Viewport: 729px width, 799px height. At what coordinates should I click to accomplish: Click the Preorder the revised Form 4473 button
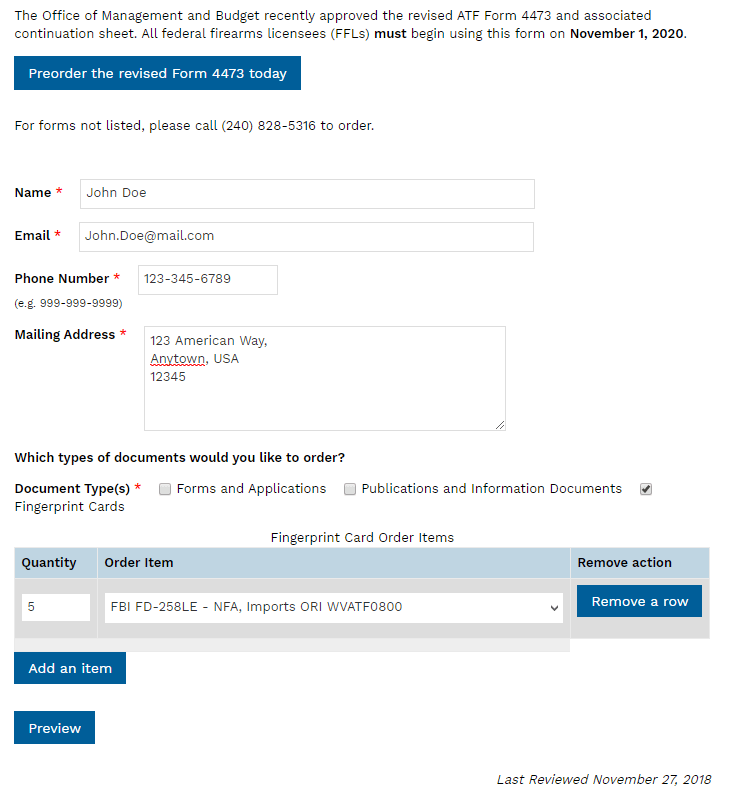click(157, 73)
